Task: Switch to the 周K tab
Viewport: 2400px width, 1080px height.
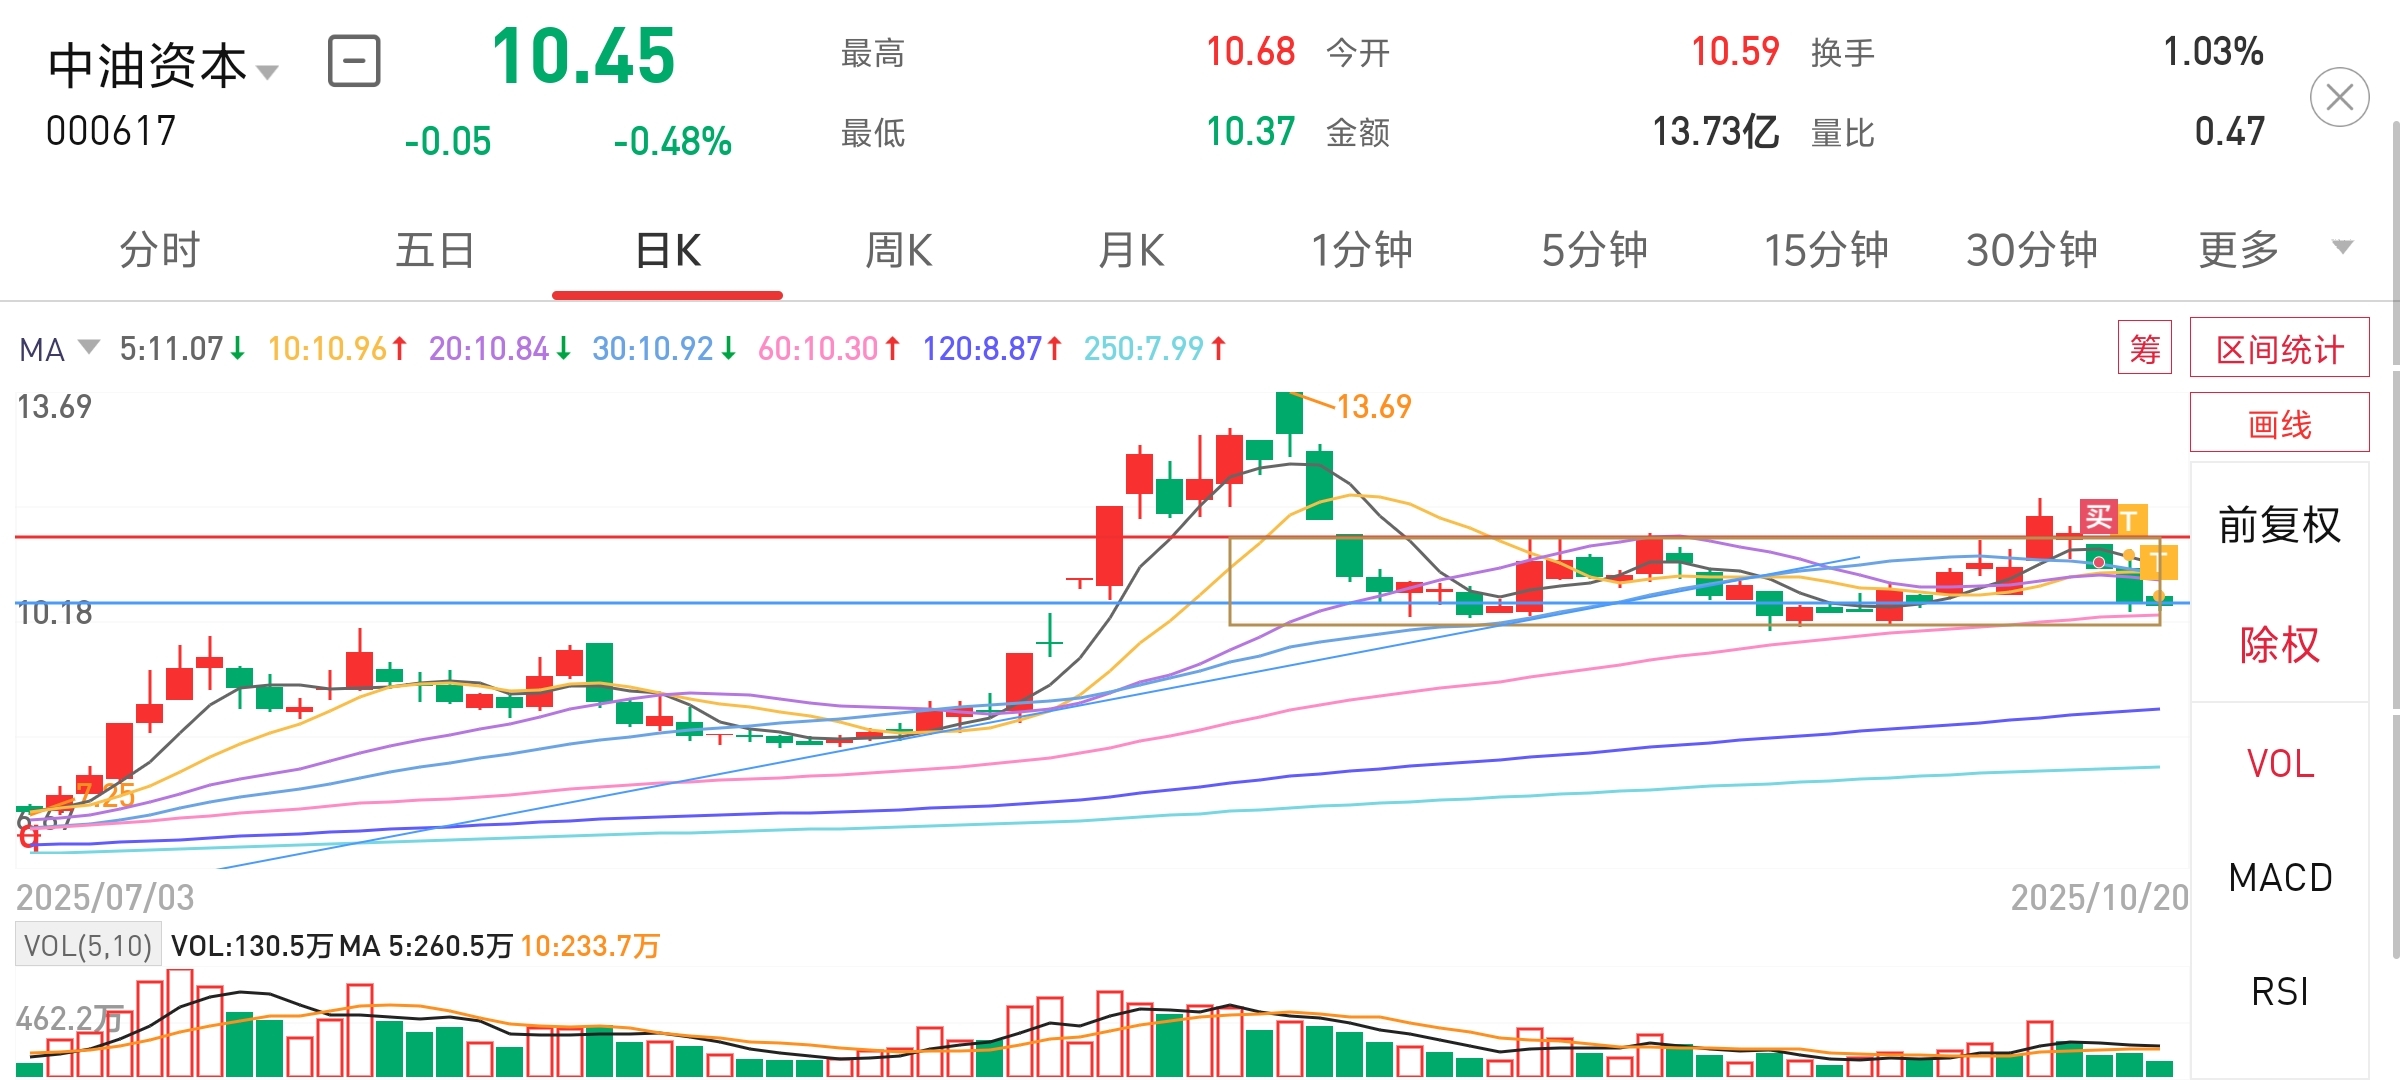Action: pos(898,250)
